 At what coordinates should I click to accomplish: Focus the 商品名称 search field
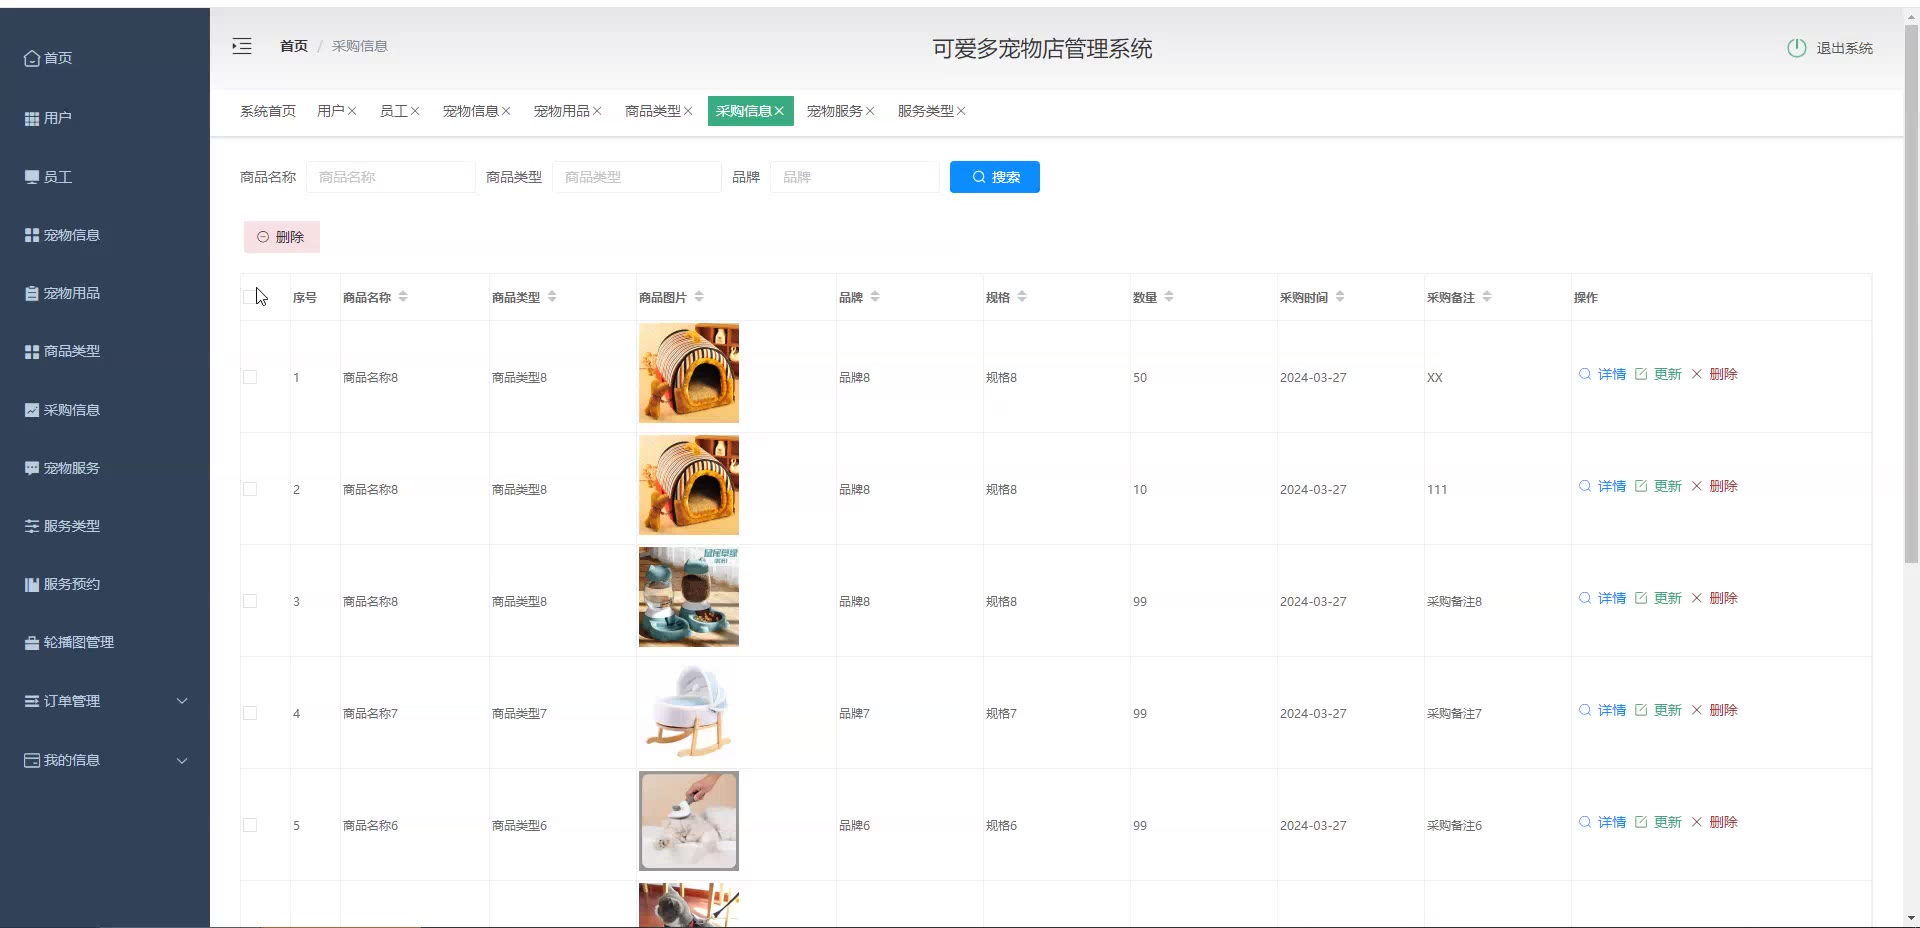391,177
